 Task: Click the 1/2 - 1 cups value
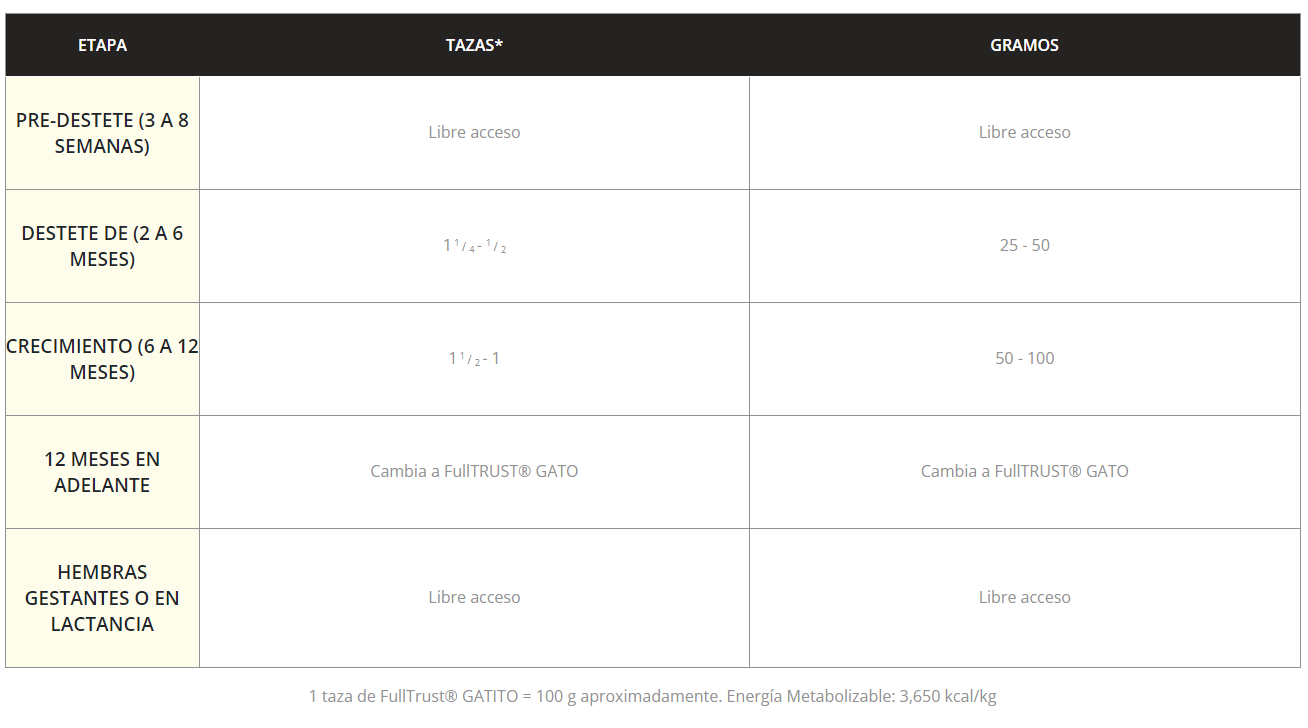(x=474, y=359)
